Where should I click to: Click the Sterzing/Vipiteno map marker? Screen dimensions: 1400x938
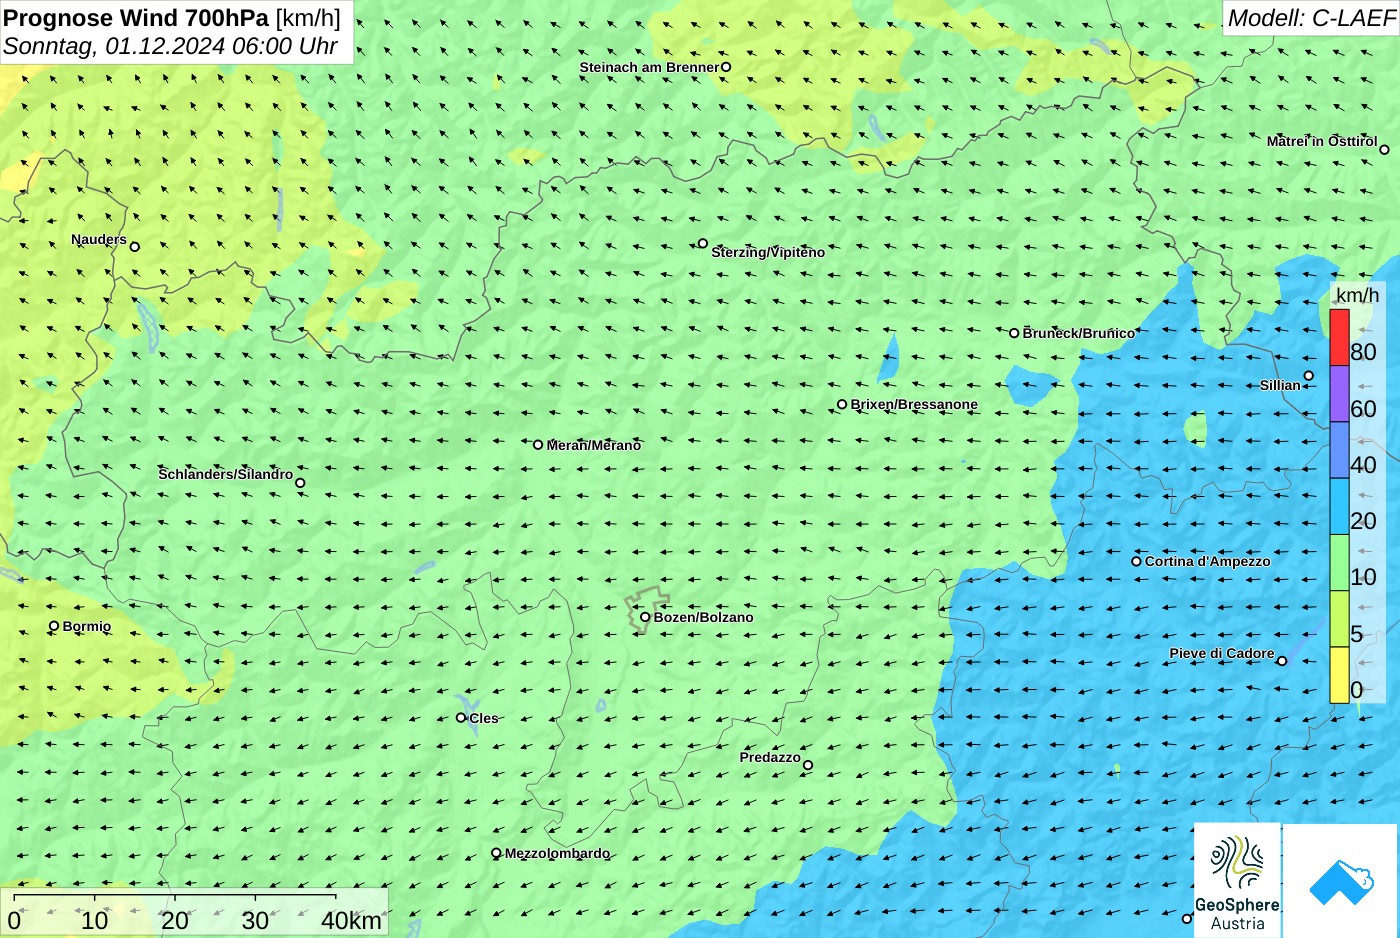[703, 243]
